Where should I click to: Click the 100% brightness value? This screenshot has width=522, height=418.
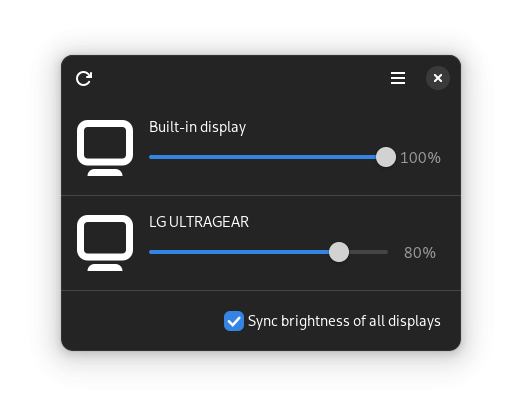tap(420, 158)
